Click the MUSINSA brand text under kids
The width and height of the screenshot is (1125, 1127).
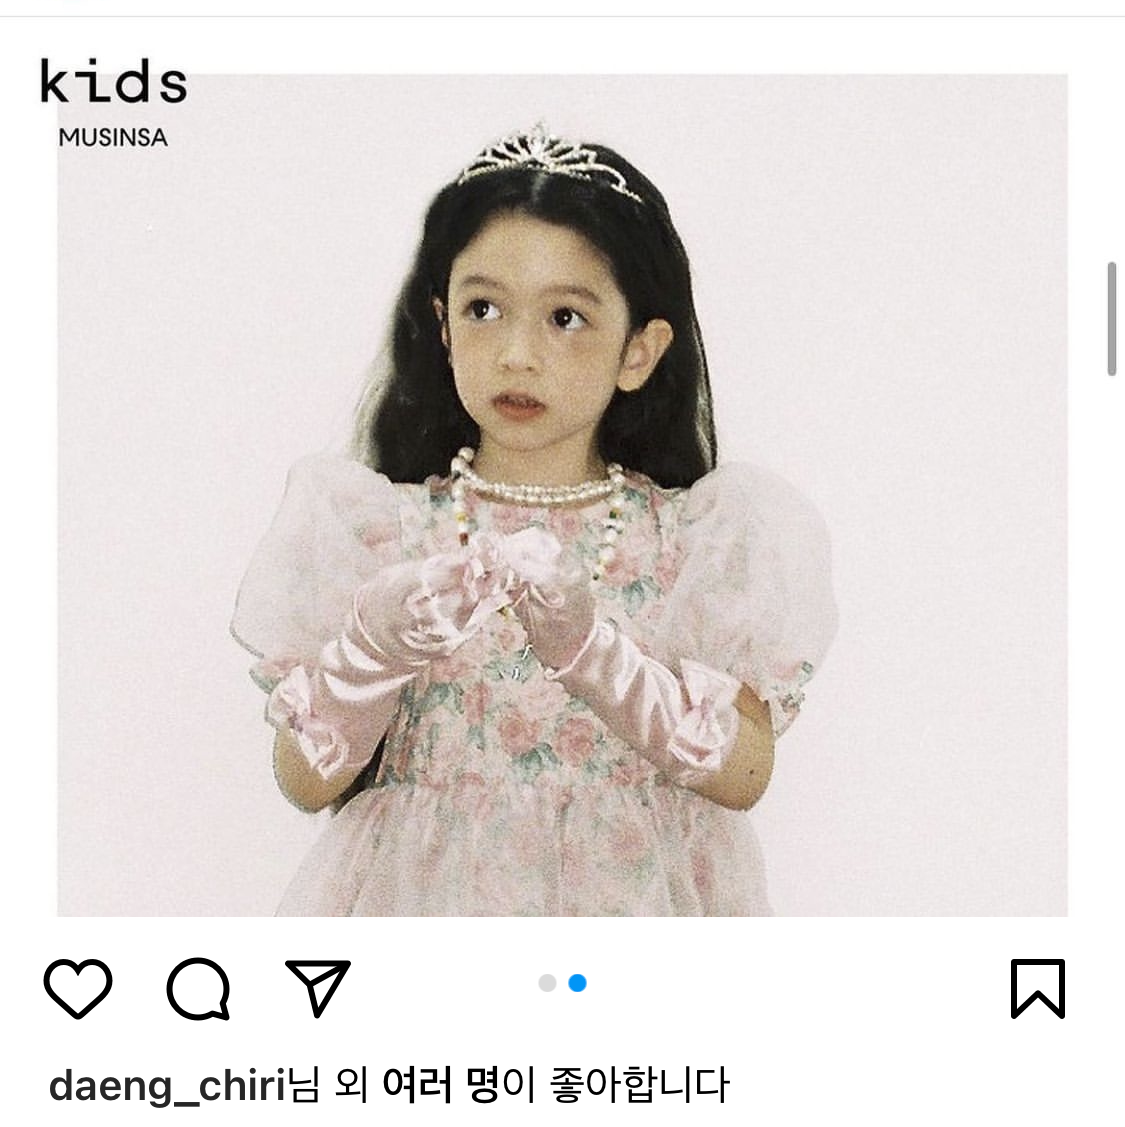pyautogui.click(x=113, y=137)
